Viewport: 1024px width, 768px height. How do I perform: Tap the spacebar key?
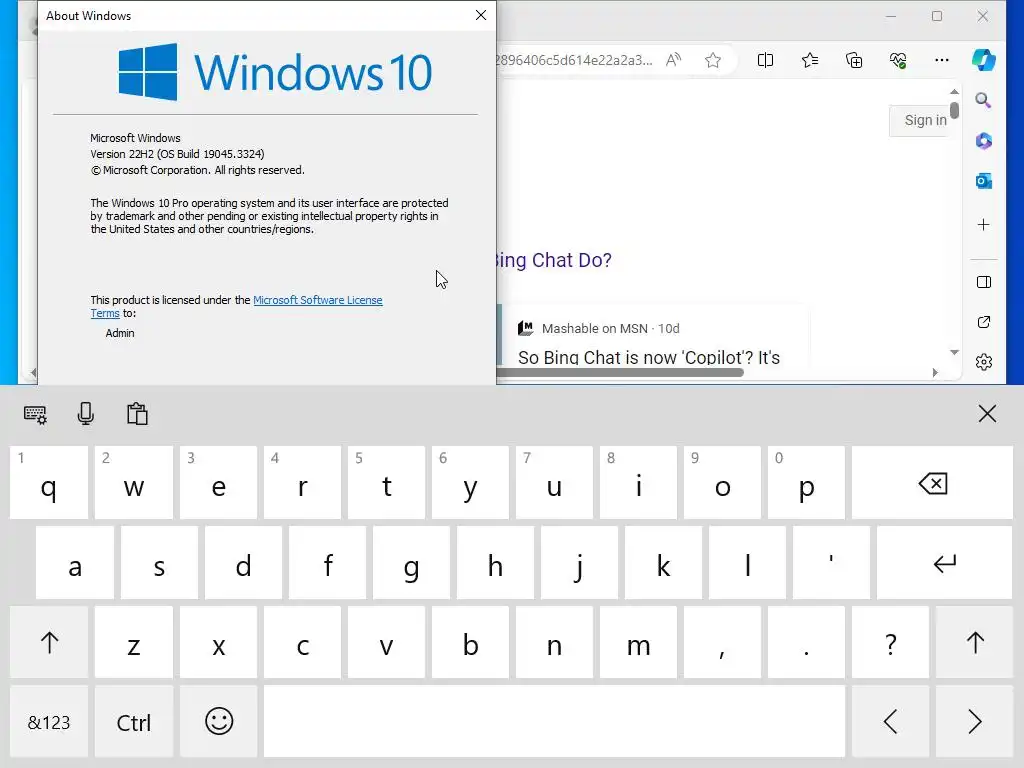(x=554, y=722)
